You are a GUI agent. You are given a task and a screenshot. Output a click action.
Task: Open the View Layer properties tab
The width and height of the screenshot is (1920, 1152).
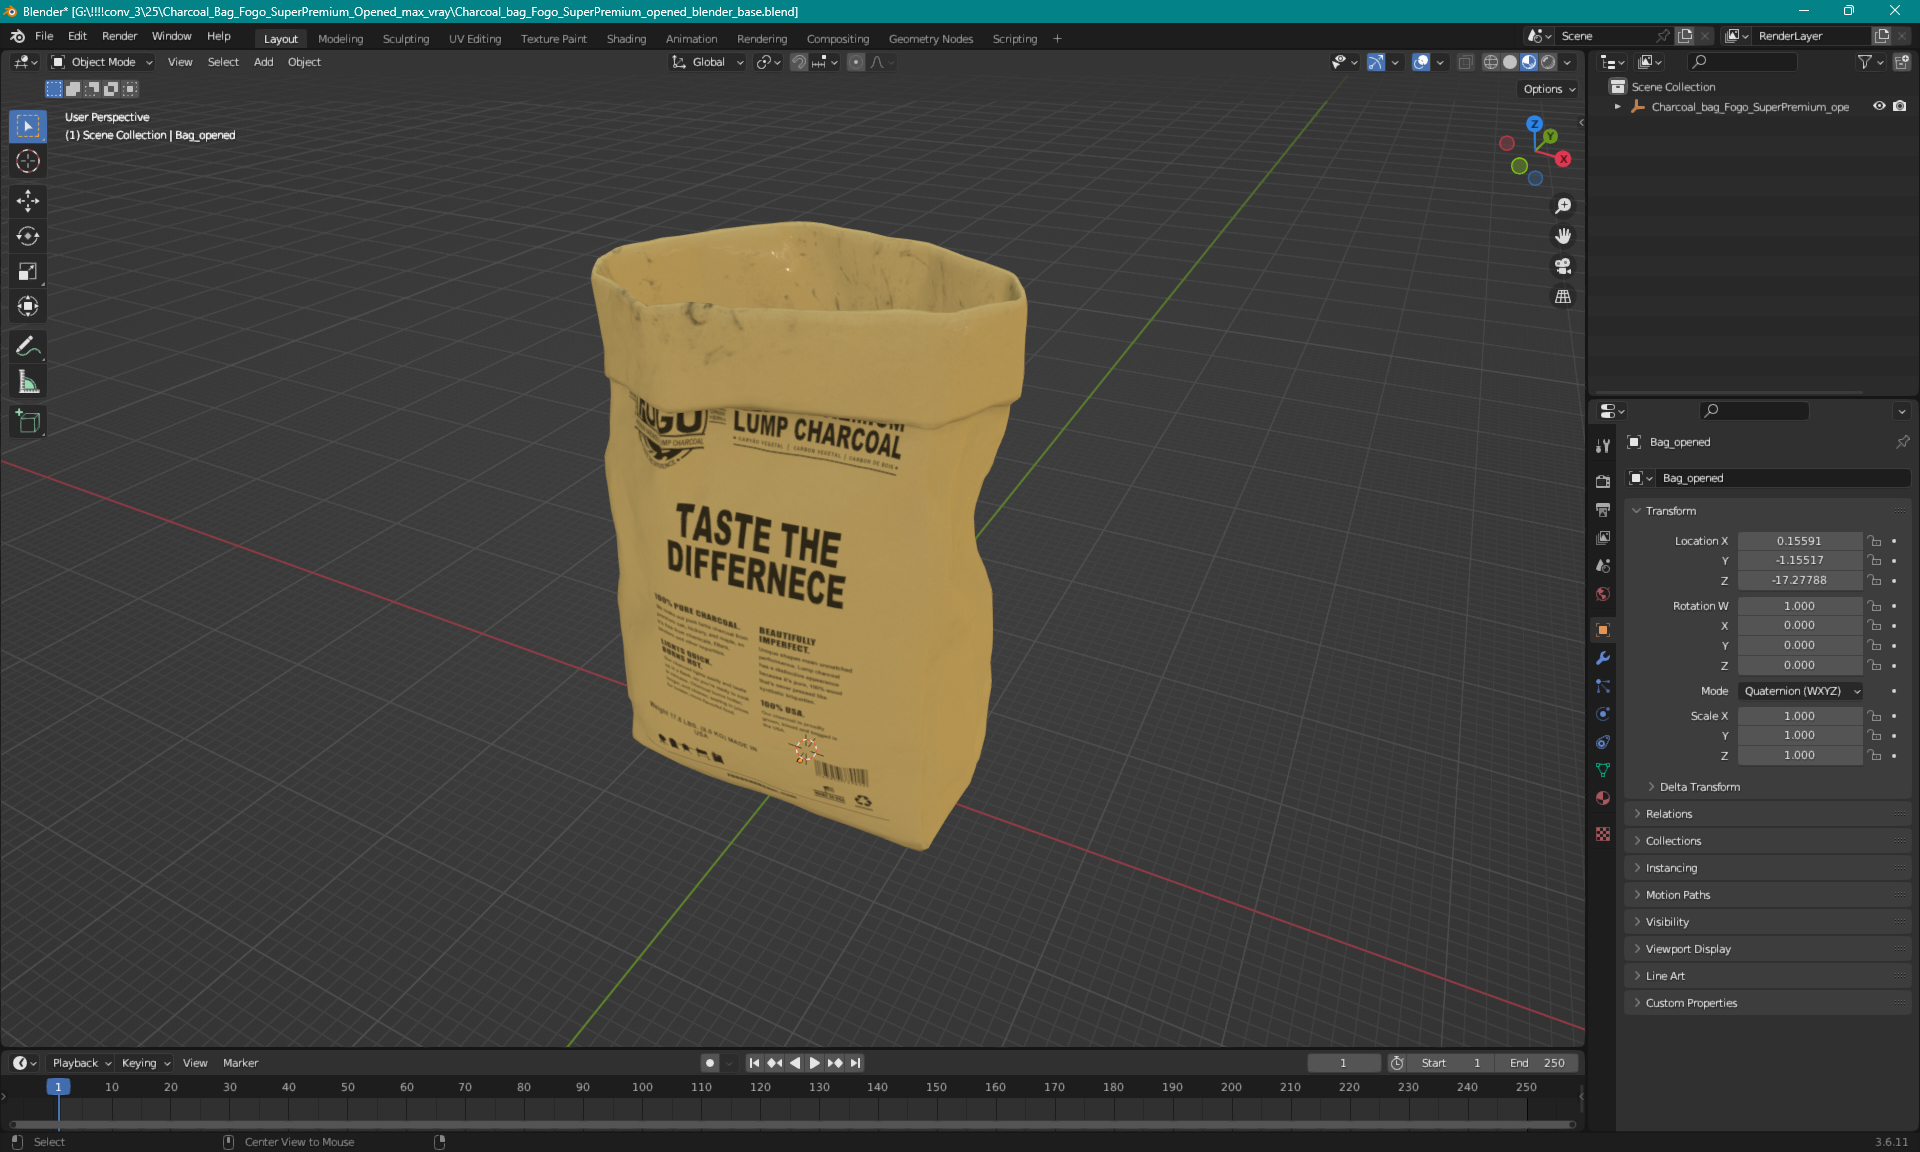coord(1603,537)
